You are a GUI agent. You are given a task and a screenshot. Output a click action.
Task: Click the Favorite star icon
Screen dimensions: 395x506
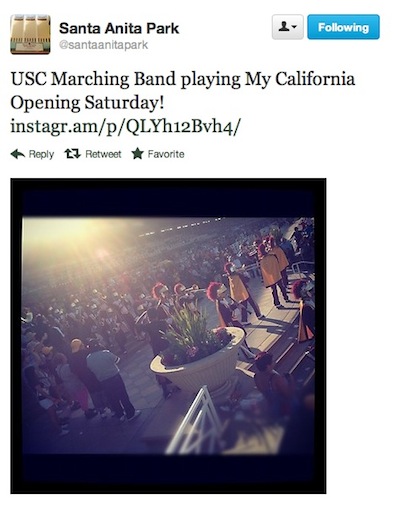(x=137, y=154)
